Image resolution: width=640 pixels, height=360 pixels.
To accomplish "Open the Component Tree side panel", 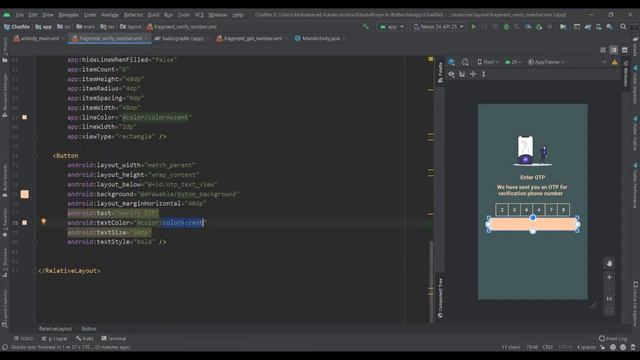I will pos(440,298).
